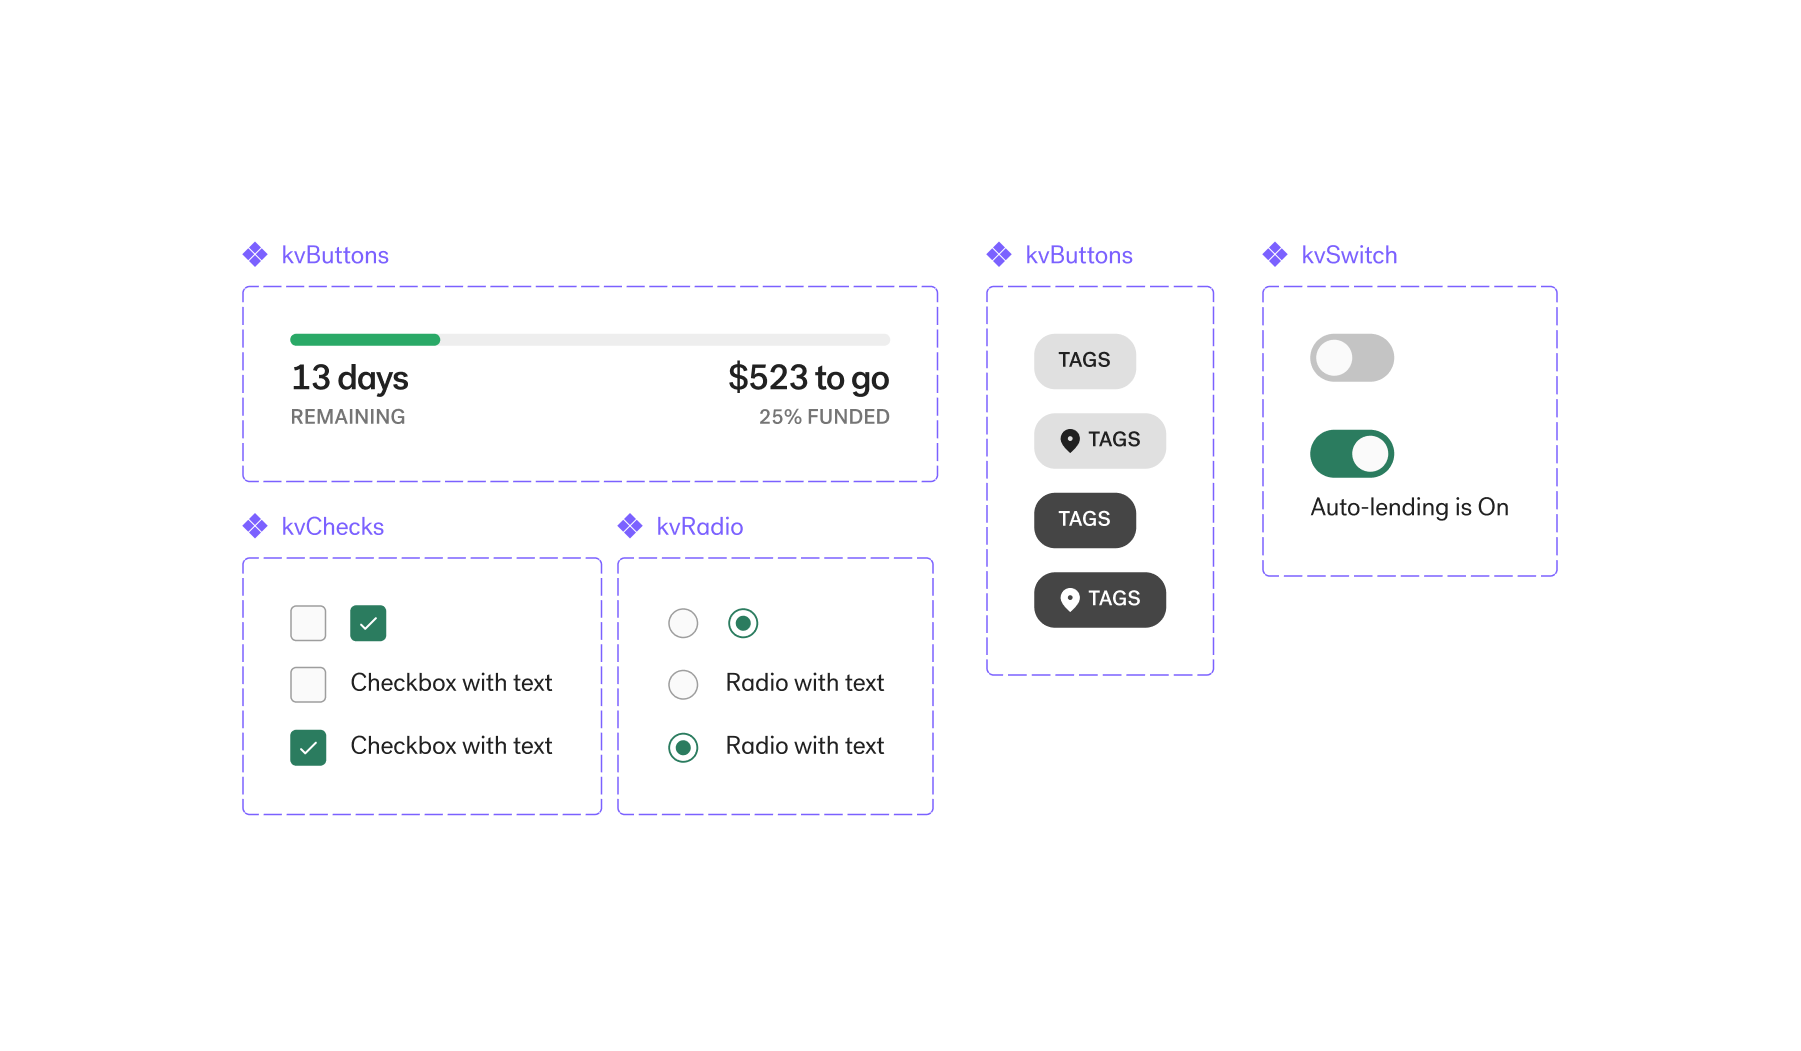1801x1051 pixels.
Task: Turn on the grey off switch
Action: 1352,358
